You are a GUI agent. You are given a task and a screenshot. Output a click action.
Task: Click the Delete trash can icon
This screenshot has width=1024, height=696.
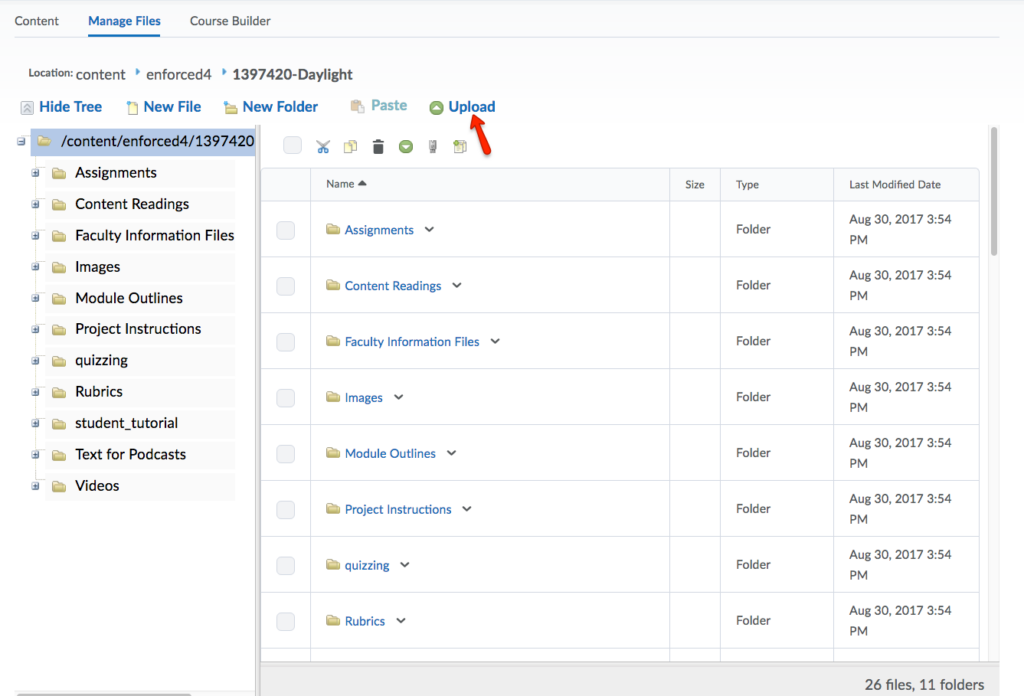coord(378,147)
